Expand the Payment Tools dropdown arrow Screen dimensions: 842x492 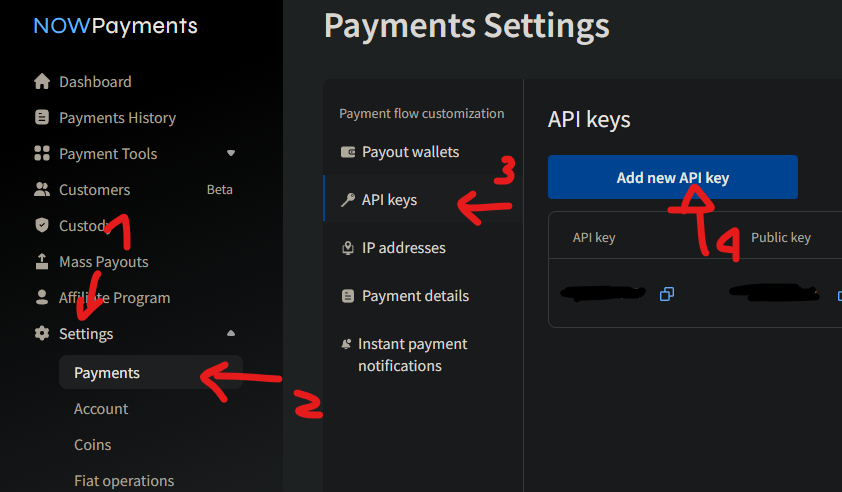pos(231,153)
